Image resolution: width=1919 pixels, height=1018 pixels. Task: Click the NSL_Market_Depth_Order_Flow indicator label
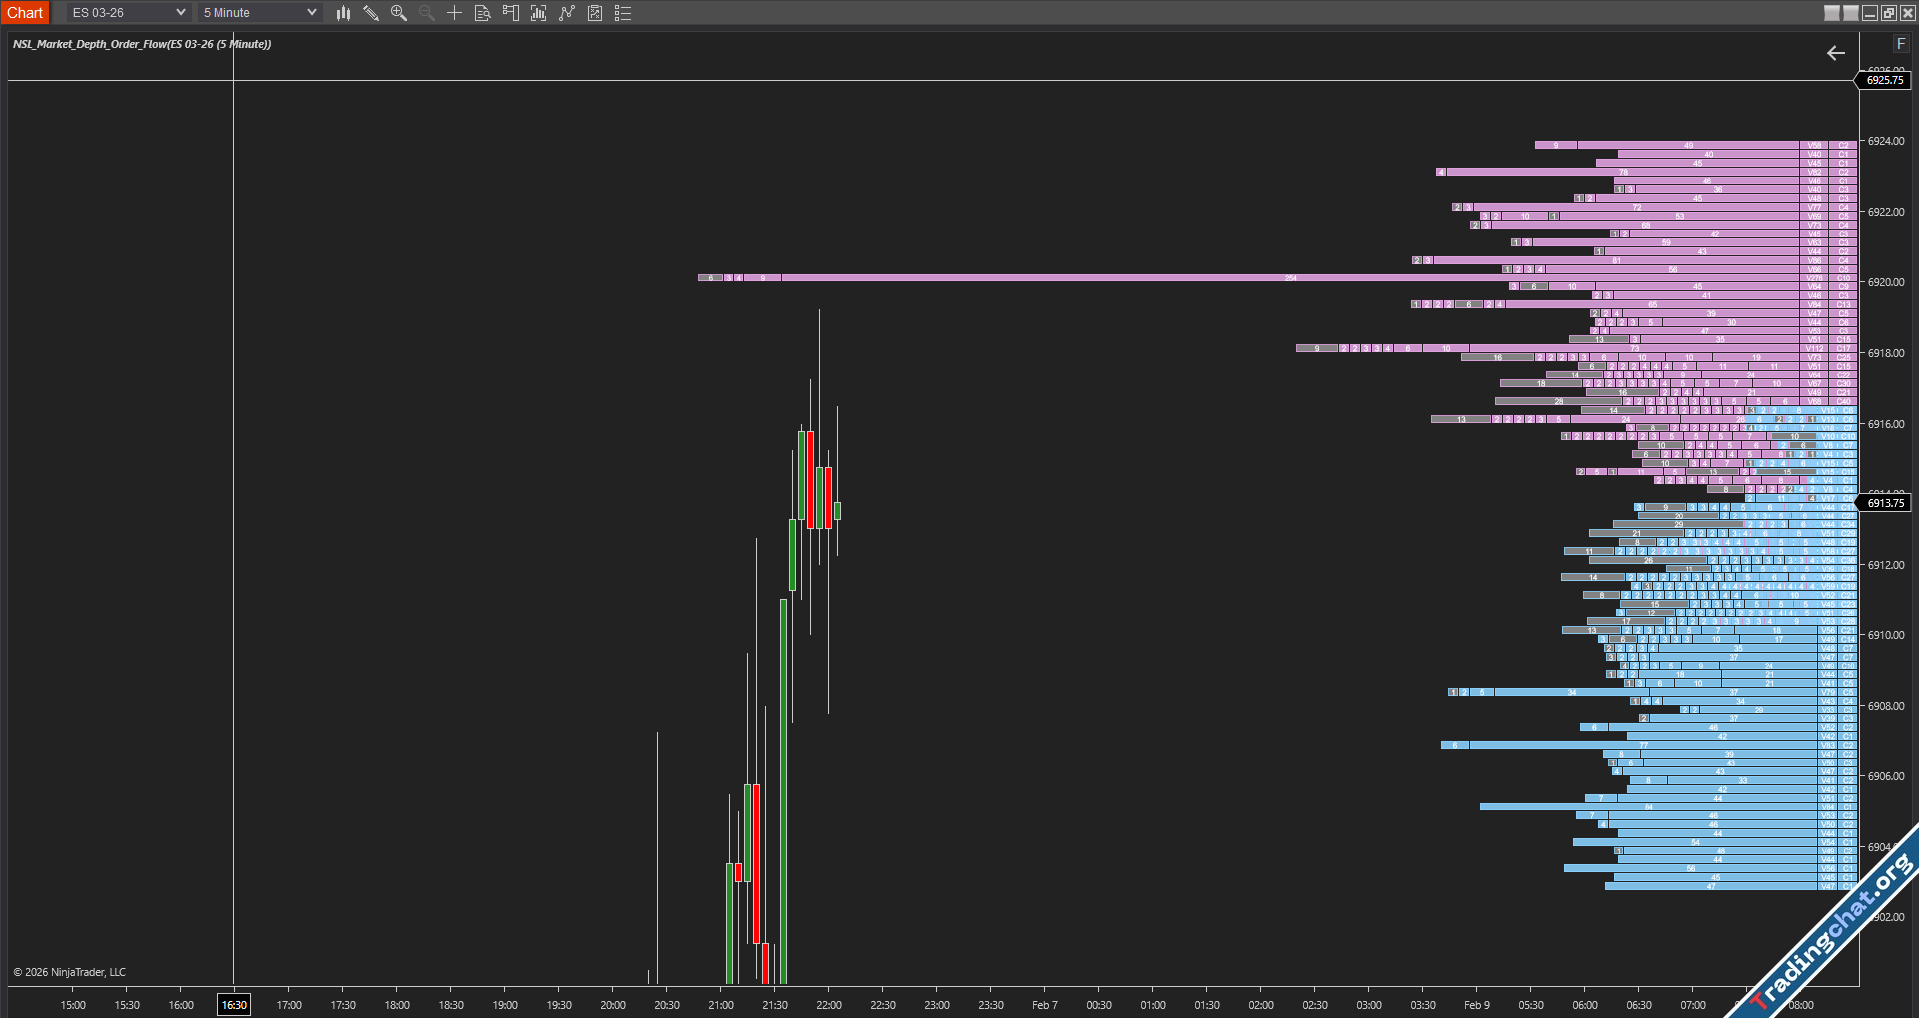point(142,44)
